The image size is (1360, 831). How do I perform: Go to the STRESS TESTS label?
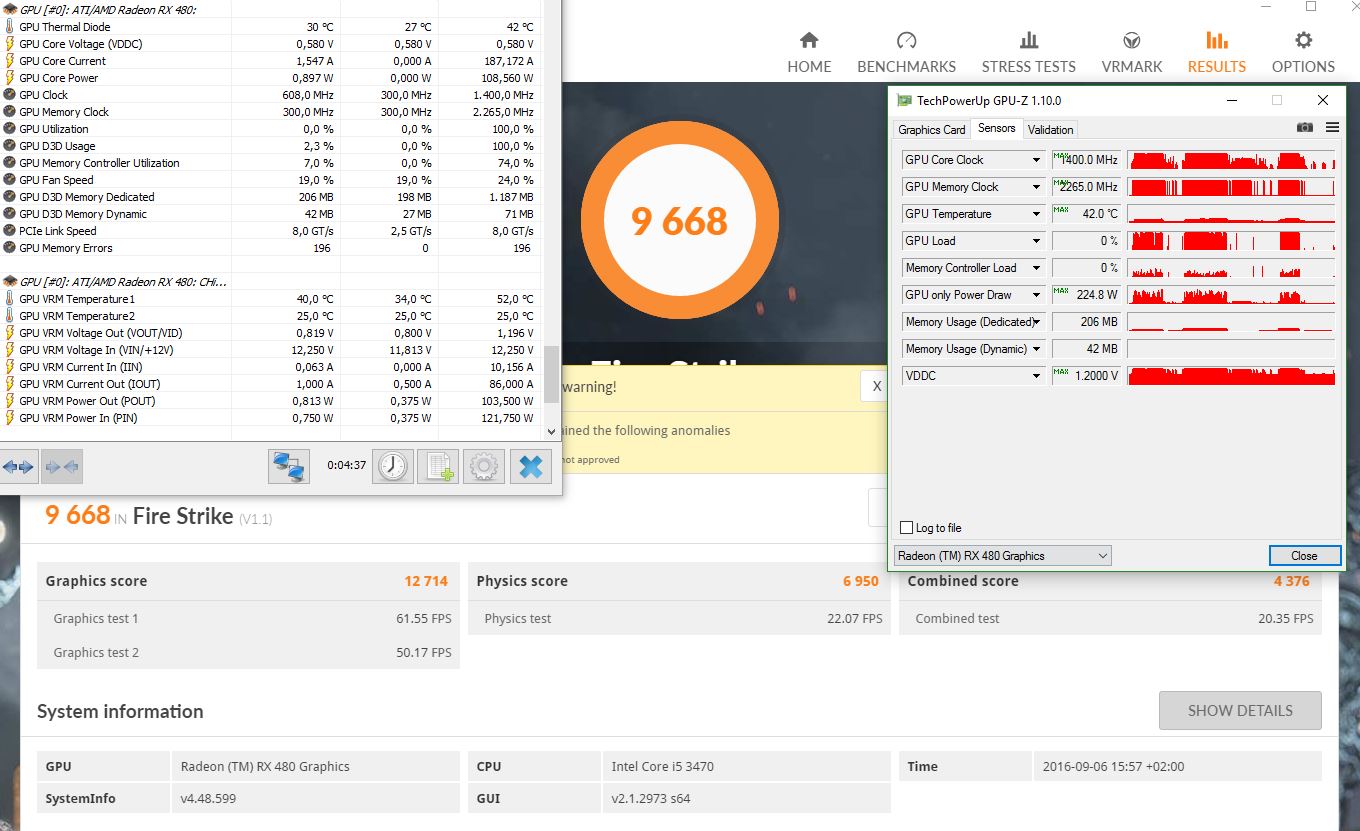[1028, 67]
